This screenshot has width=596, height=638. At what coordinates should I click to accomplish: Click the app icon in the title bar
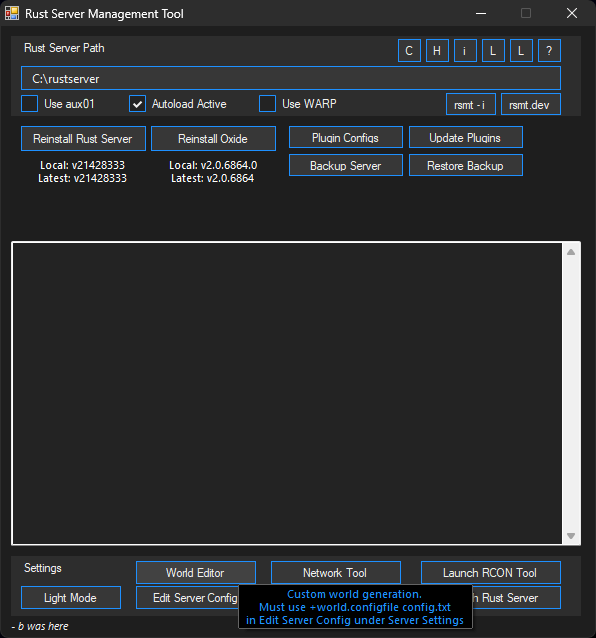(12, 13)
